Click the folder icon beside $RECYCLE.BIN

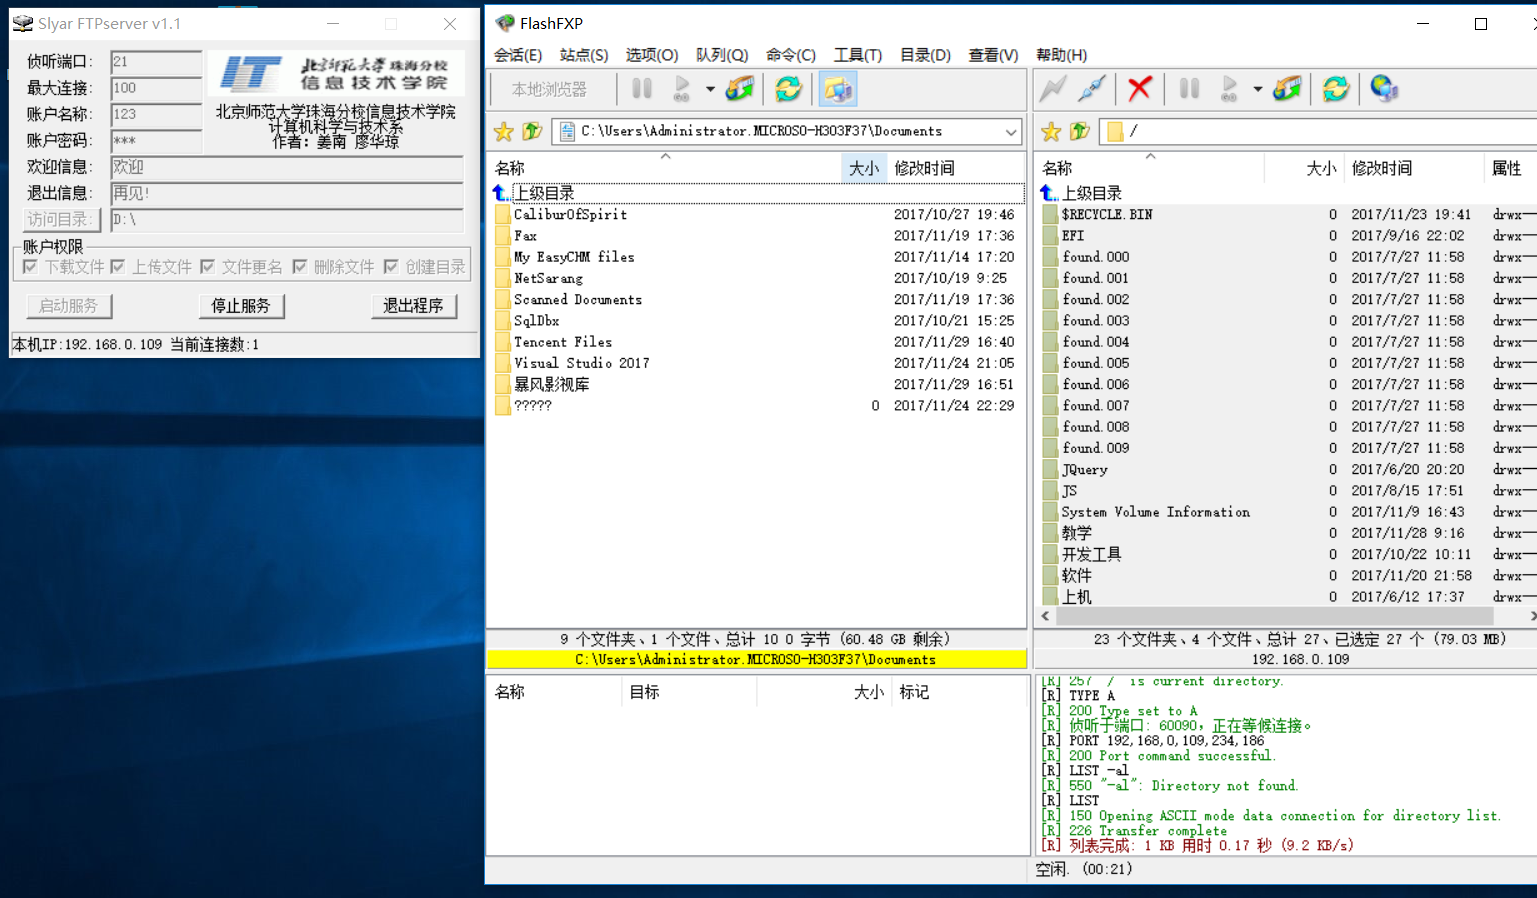1050,214
